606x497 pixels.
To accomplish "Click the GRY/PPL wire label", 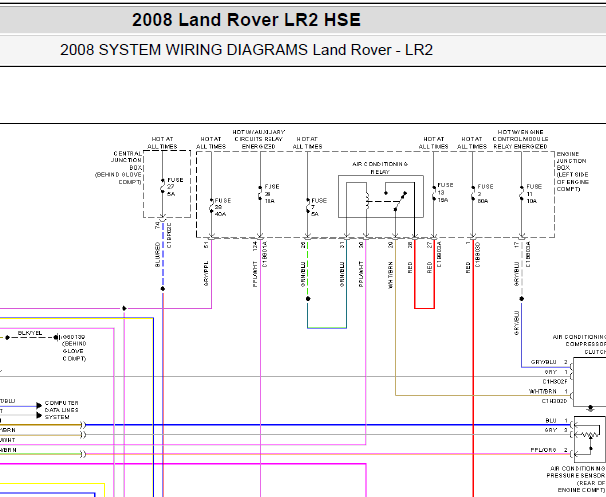I will [206, 273].
